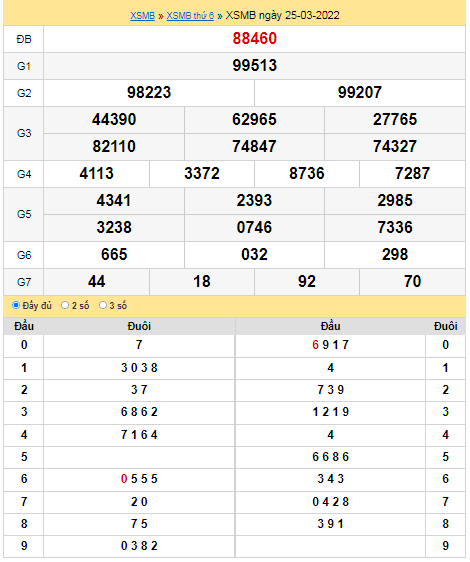
Task: Click the G1 prize number 99513
Action: (255, 65)
